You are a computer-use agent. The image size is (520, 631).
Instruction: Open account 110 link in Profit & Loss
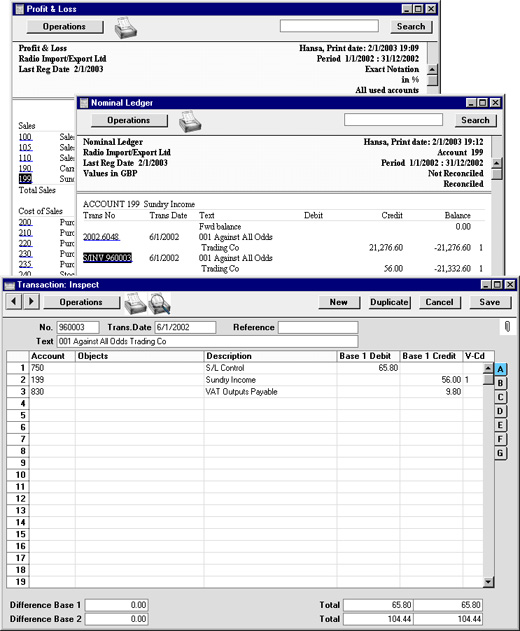click(25, 158)
